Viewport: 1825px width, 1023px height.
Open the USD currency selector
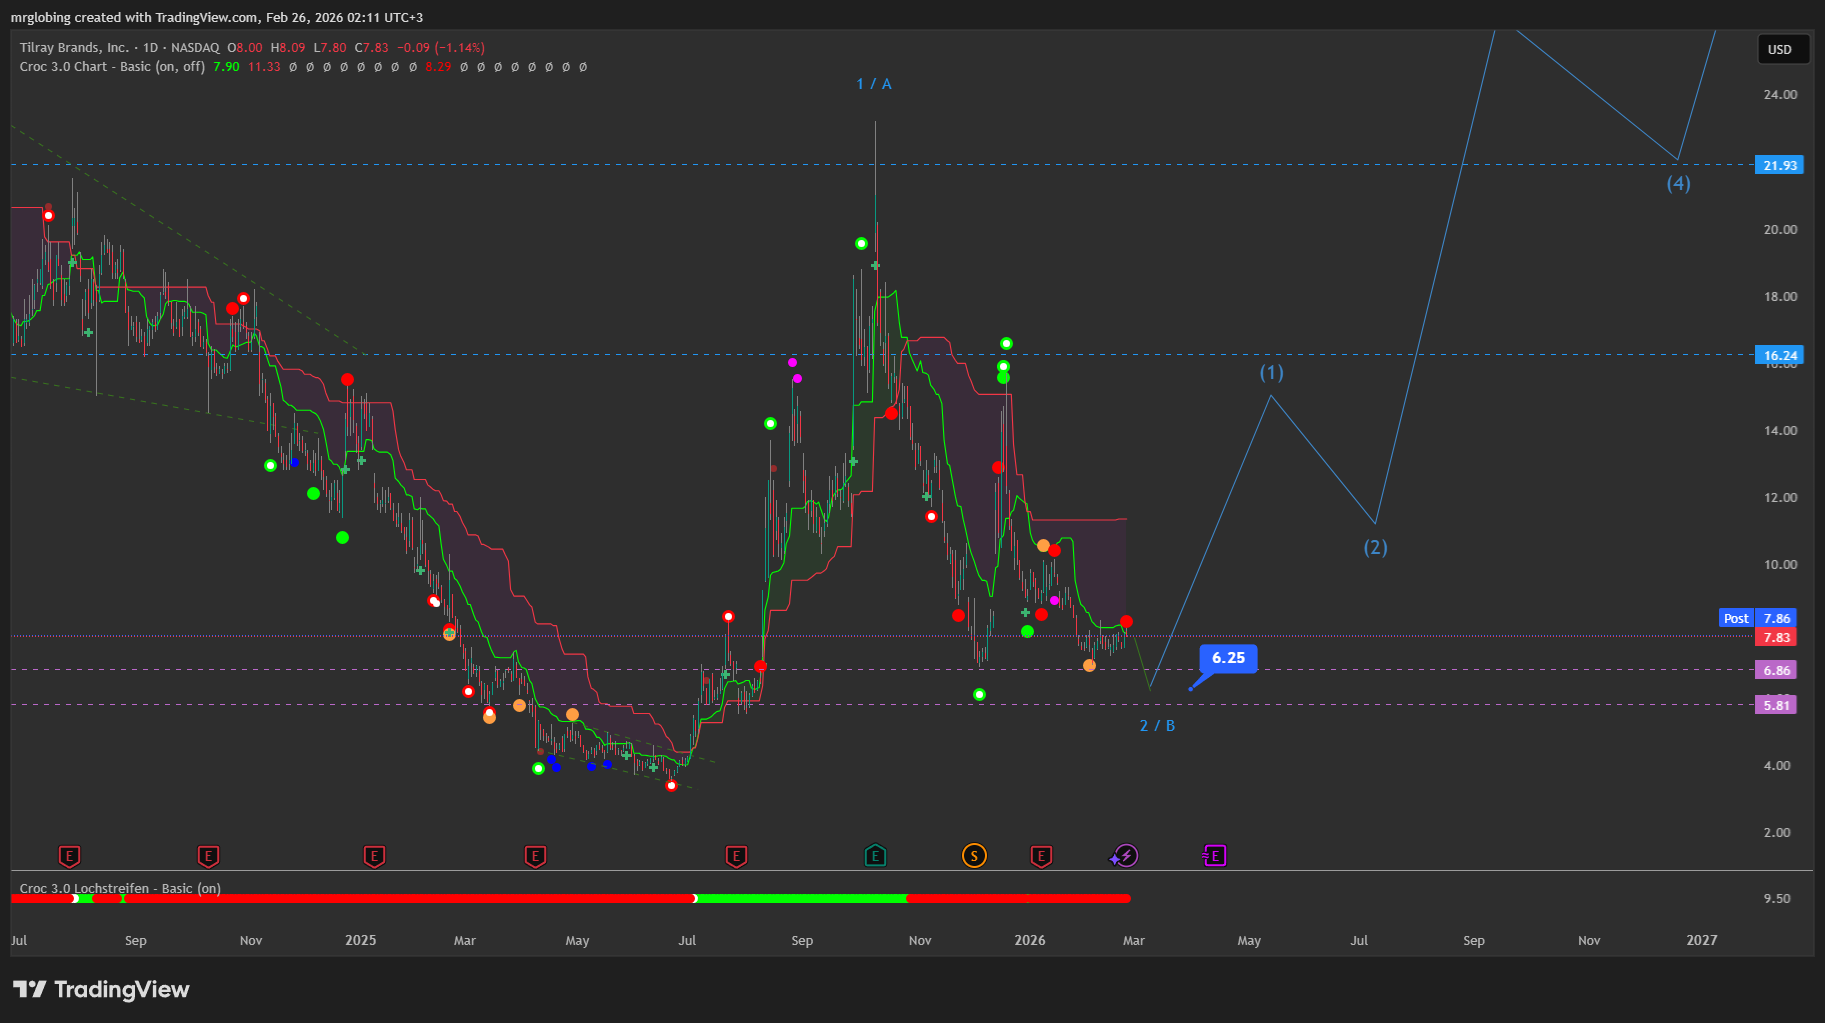(1780, 49)
